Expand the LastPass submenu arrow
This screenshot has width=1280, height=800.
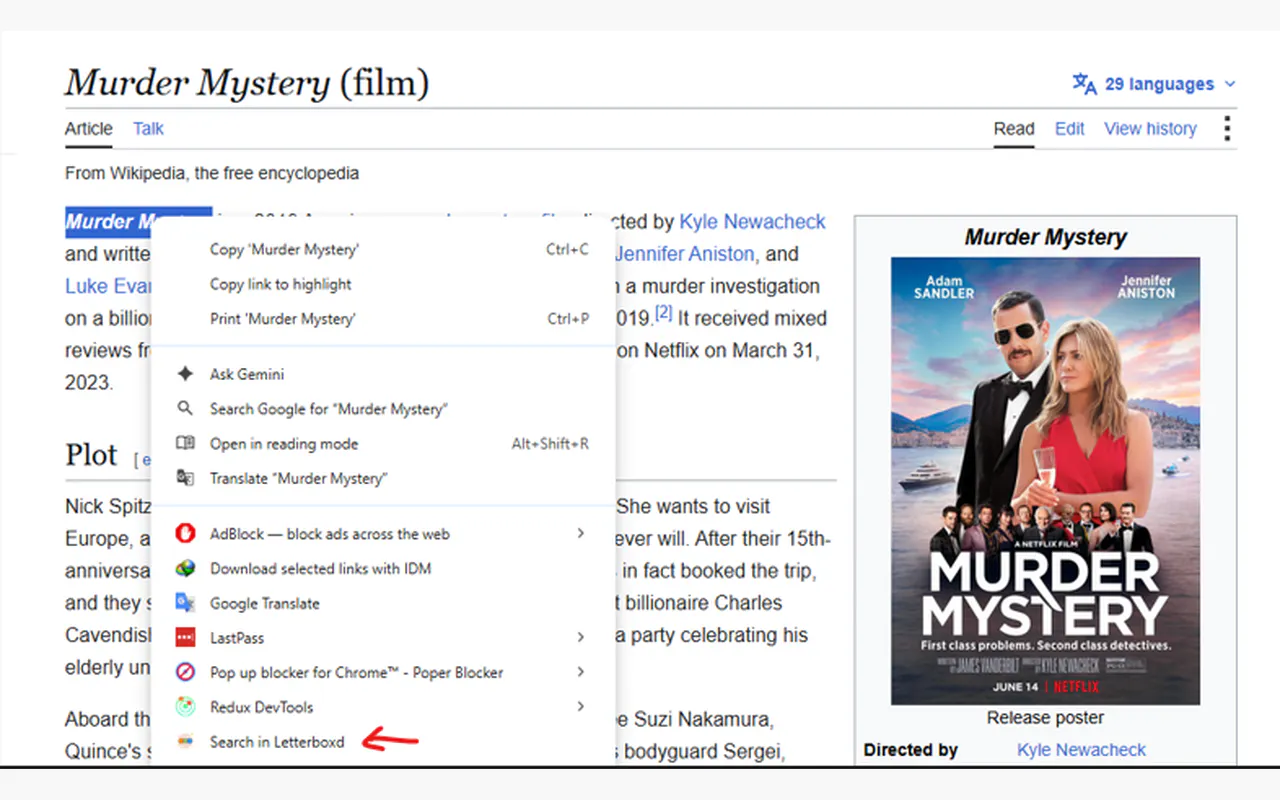pyautogui.click(x=580, y=638)
